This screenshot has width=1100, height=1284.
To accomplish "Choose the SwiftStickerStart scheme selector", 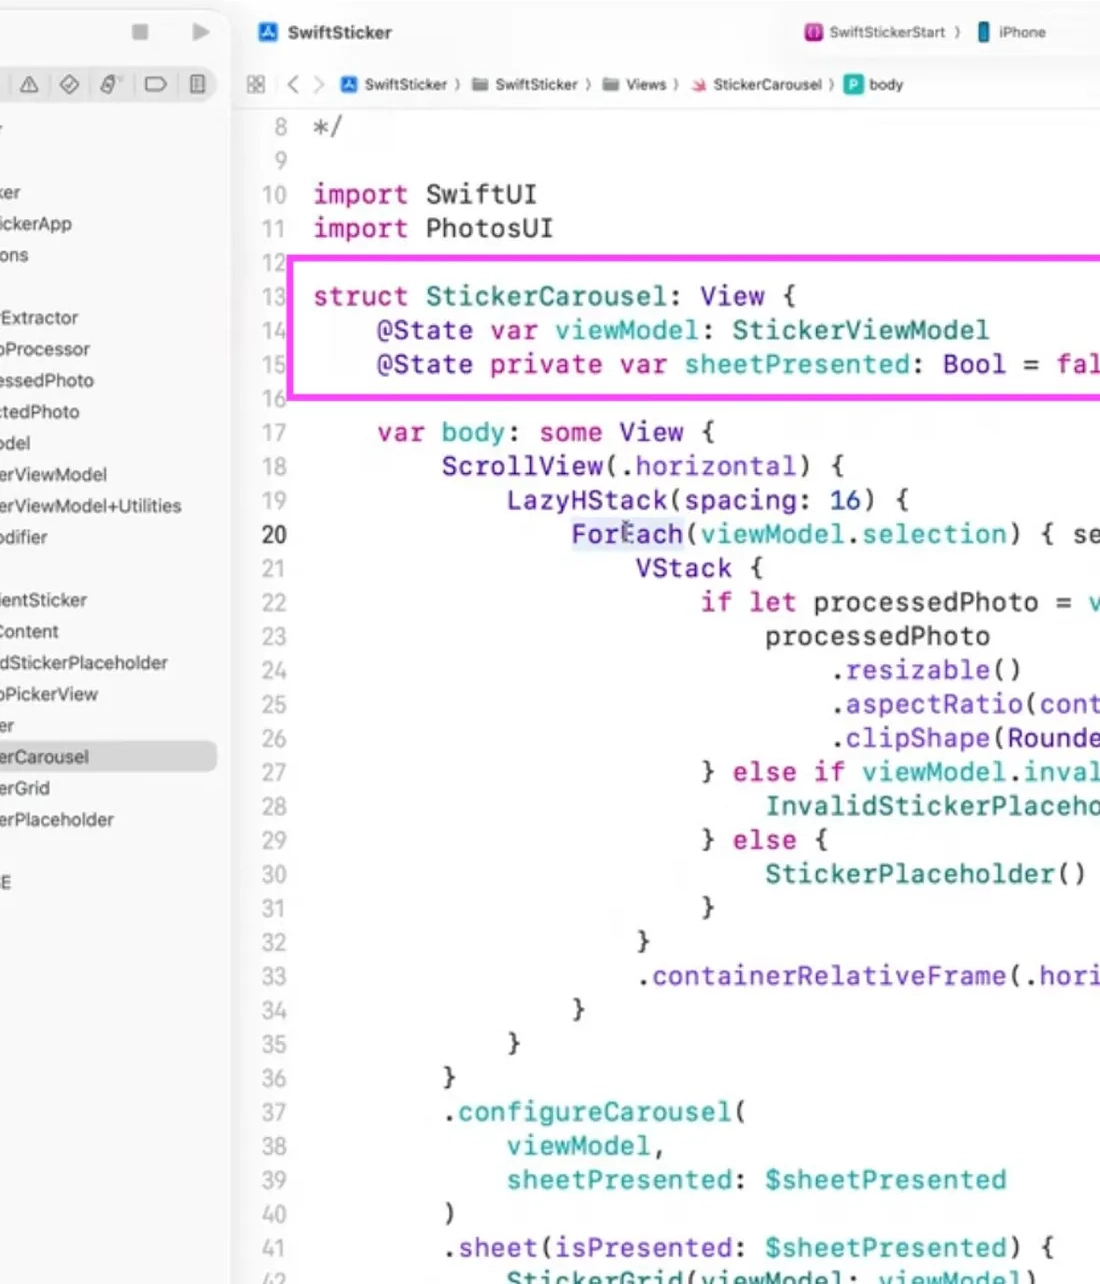I will (875, 32).
